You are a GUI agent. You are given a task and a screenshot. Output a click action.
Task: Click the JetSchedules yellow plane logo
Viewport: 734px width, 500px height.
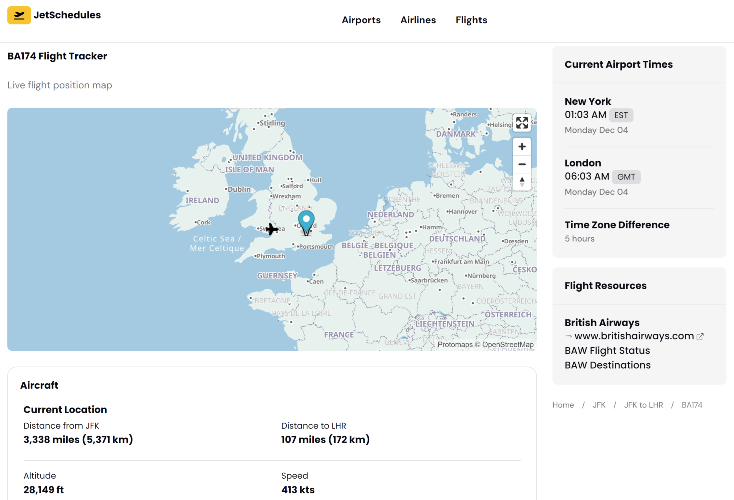click(19, 15)
